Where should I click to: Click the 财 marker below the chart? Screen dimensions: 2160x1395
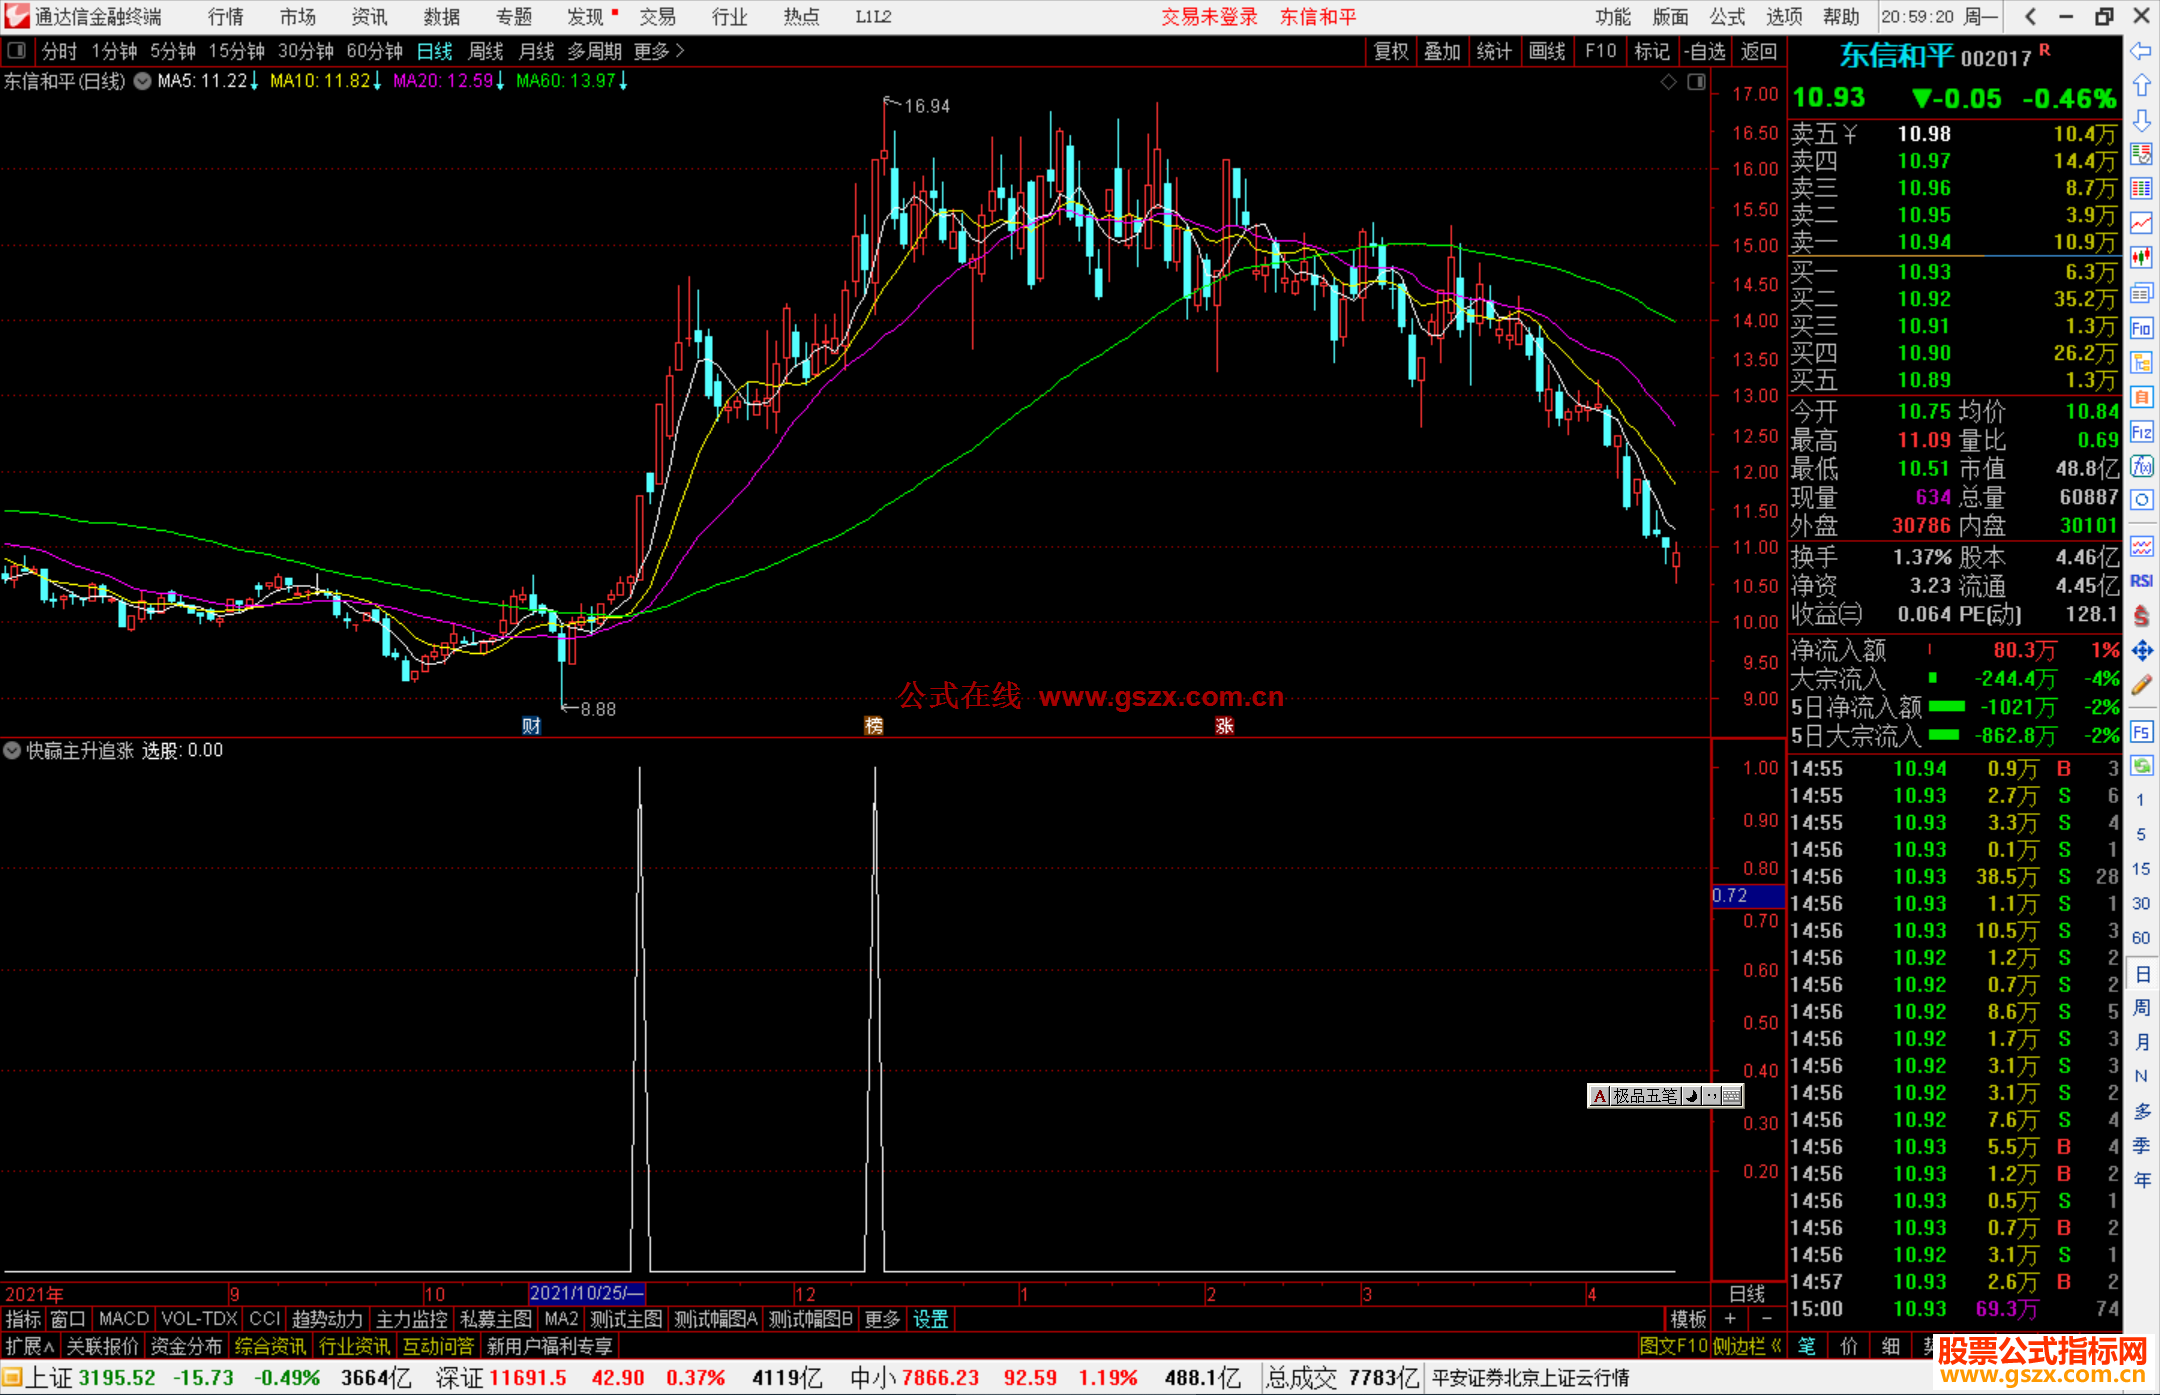(531, 726)
